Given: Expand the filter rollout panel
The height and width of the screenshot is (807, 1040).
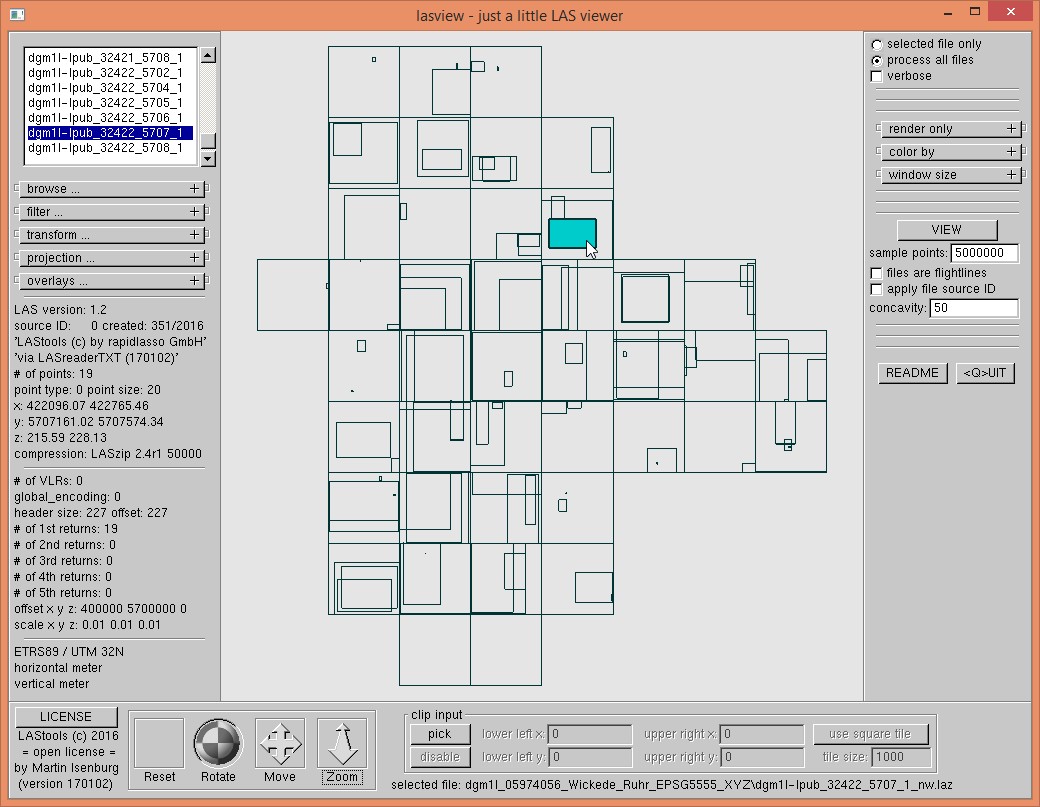Looking at the screenshot, I should pos(110,212).
